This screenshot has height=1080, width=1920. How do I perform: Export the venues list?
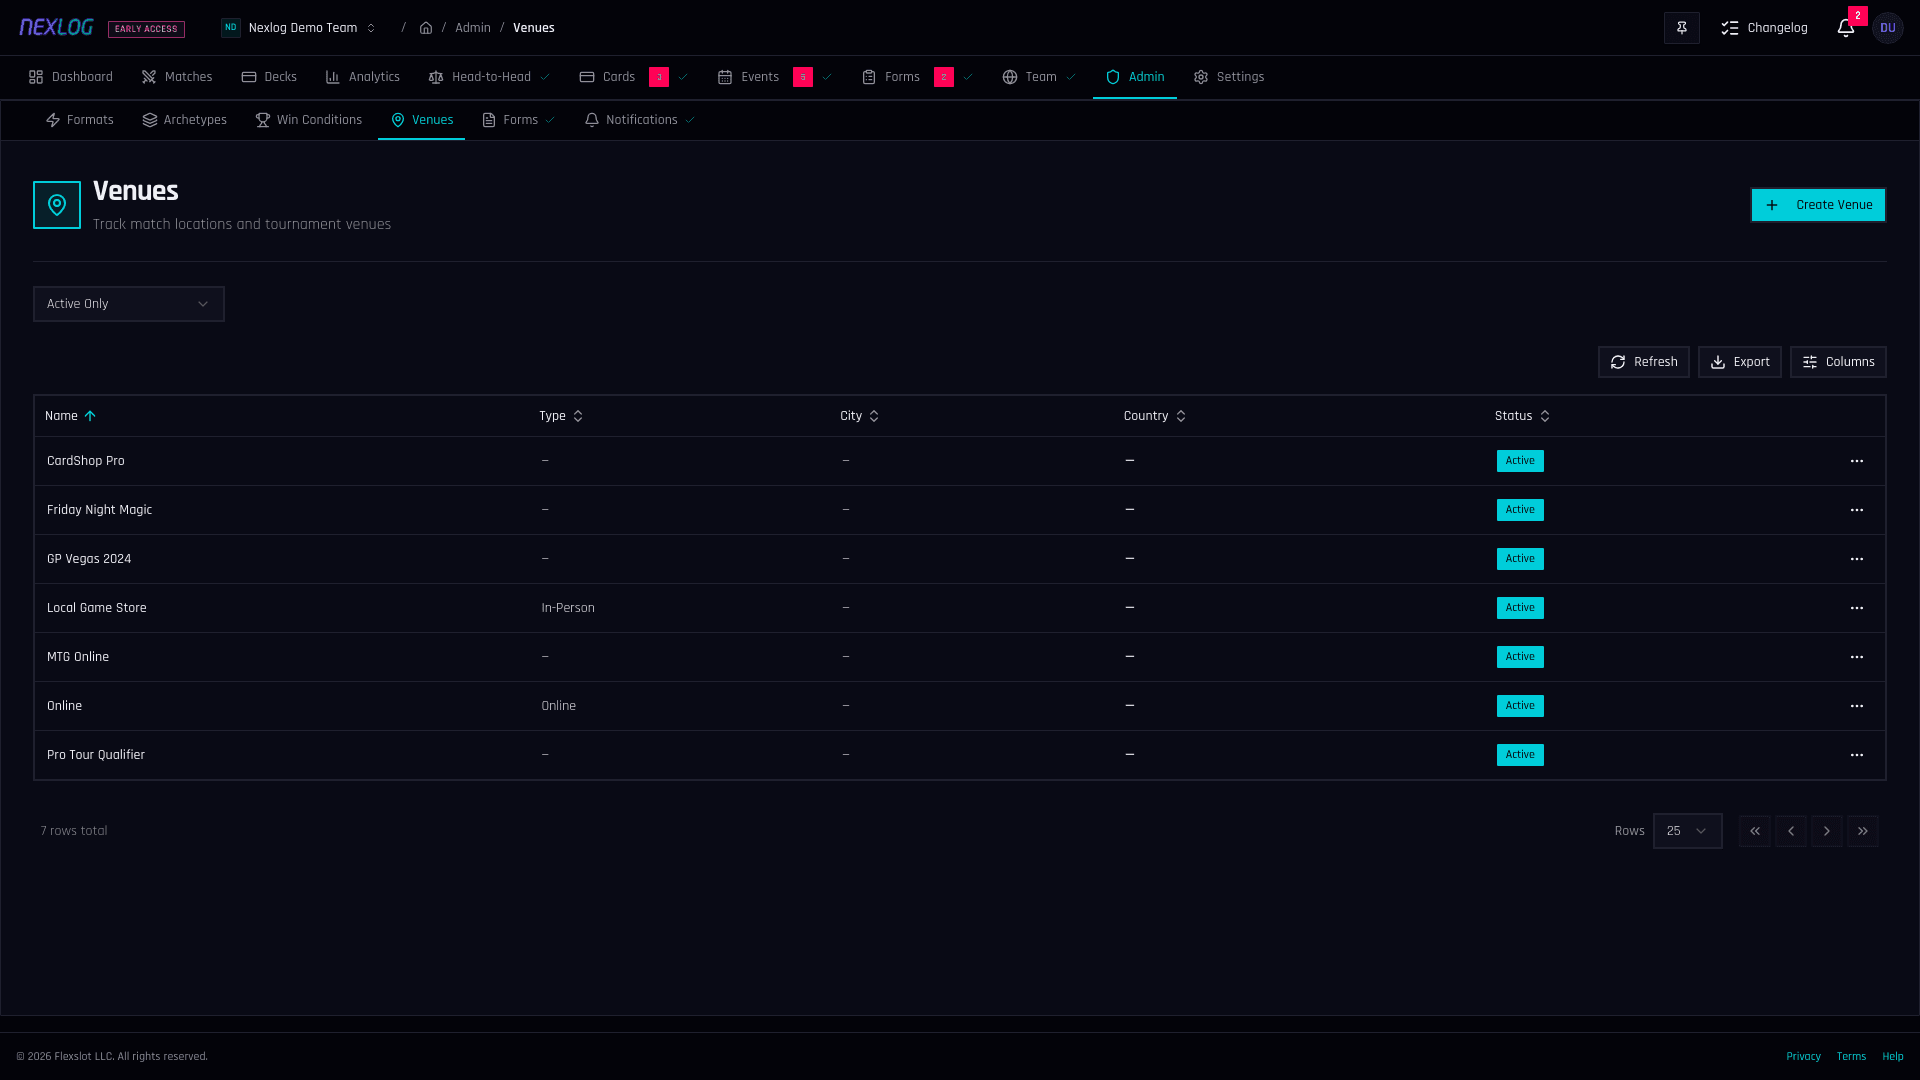(x=1739, y=362)
